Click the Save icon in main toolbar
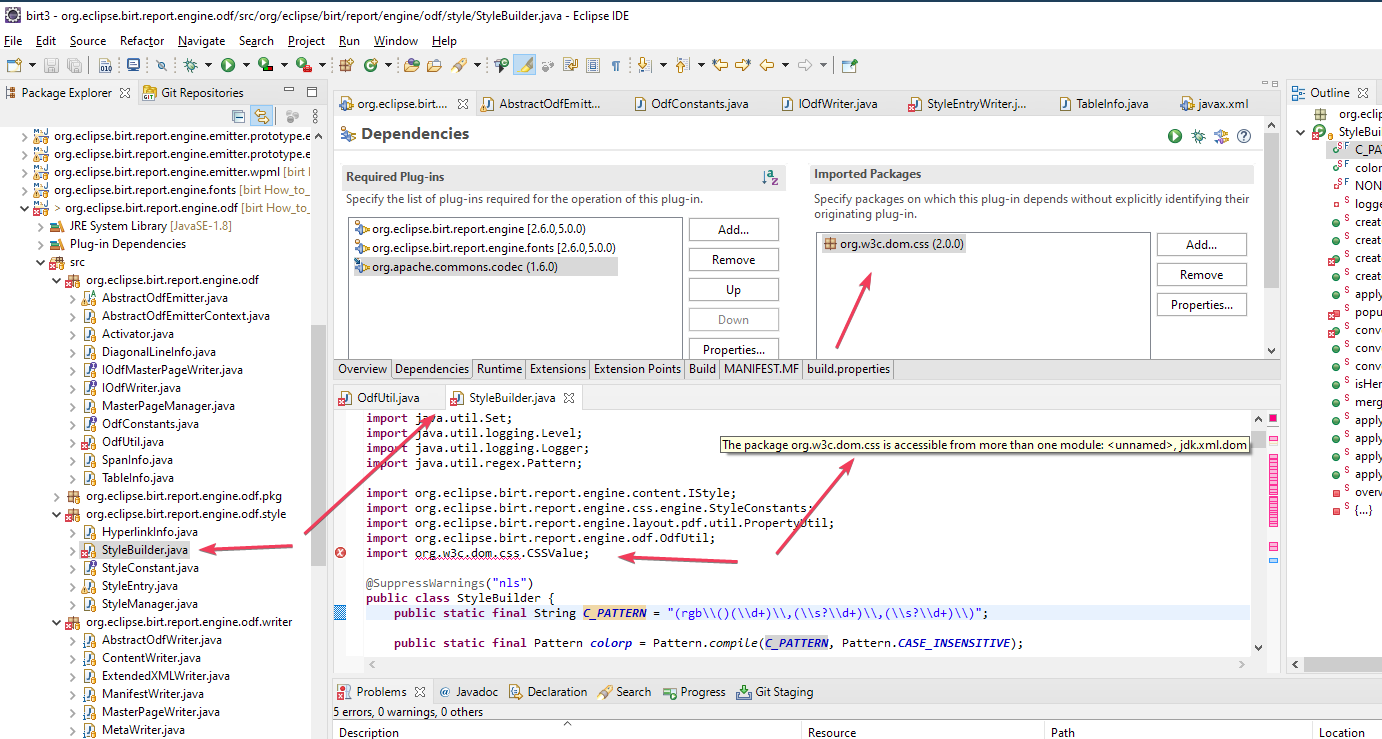This screenshot has width=1382, height=739. pos(52,65)
